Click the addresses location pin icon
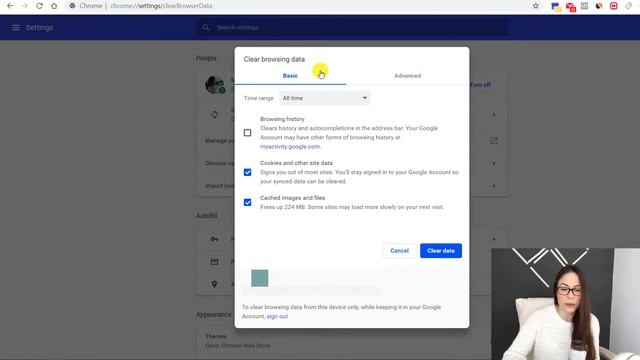640x360 pixels. [214, 284]
